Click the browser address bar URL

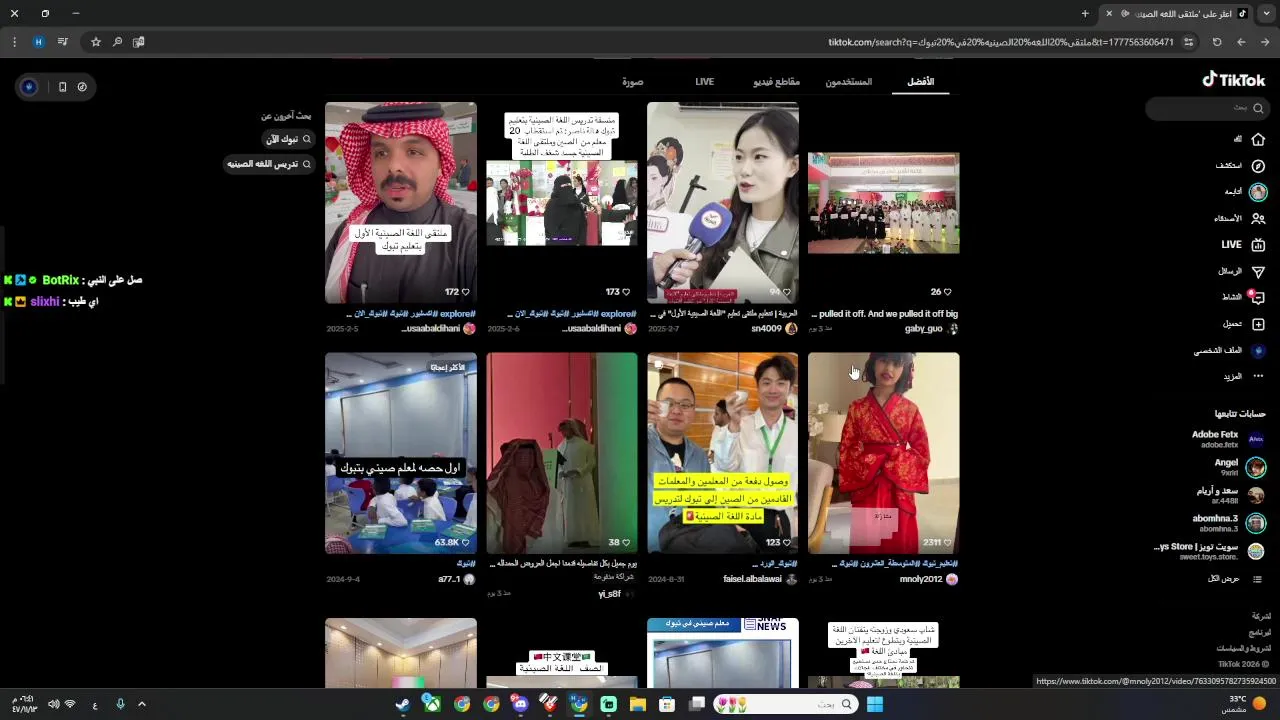(1000, 42)
